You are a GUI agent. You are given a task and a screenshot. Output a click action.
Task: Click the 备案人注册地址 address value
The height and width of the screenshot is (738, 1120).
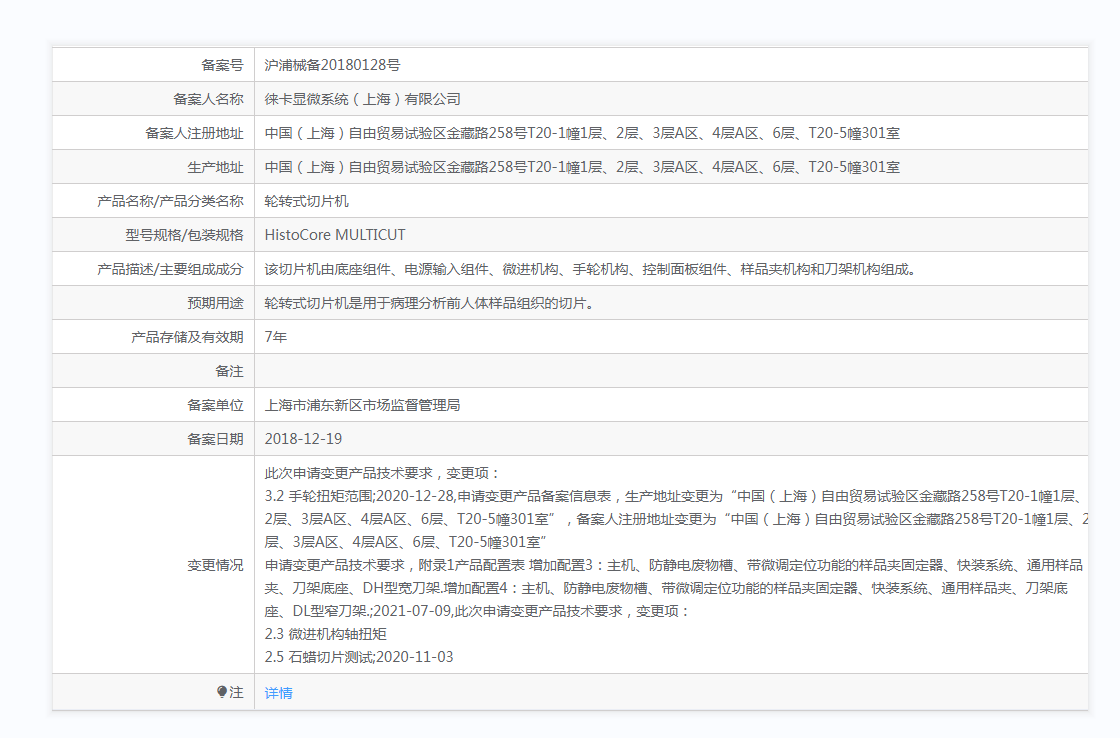582,133
